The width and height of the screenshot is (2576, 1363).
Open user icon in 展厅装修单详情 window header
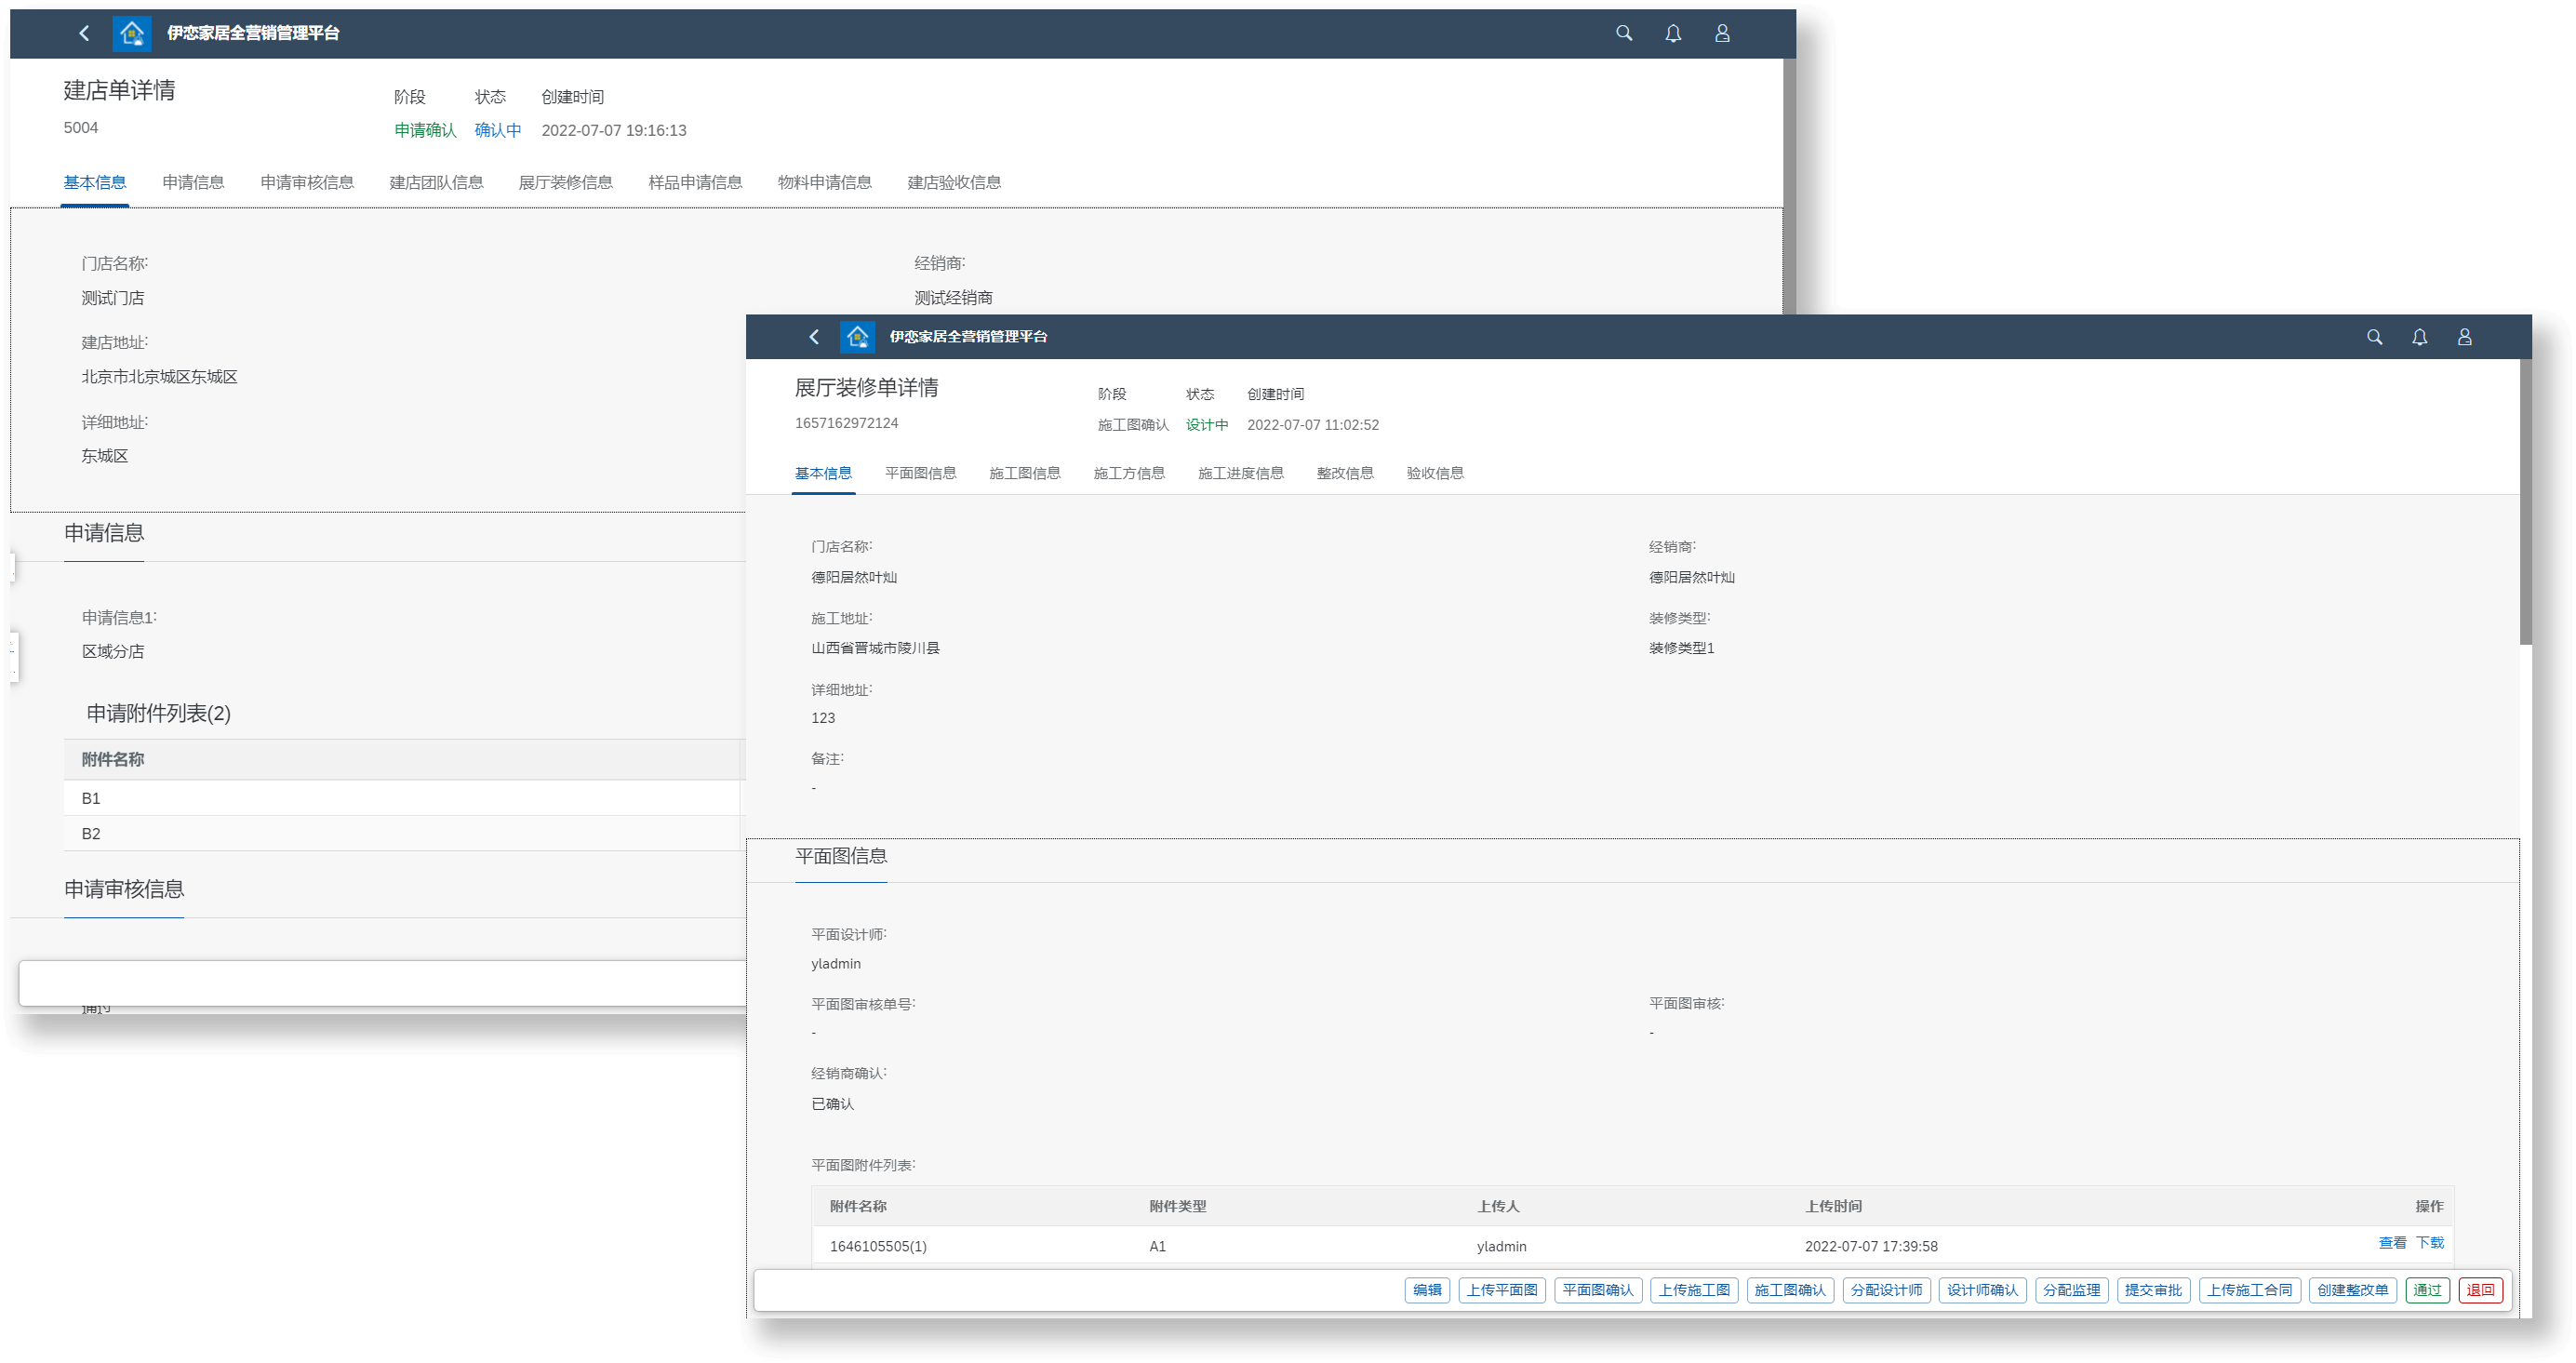[x=2464, y=337]
